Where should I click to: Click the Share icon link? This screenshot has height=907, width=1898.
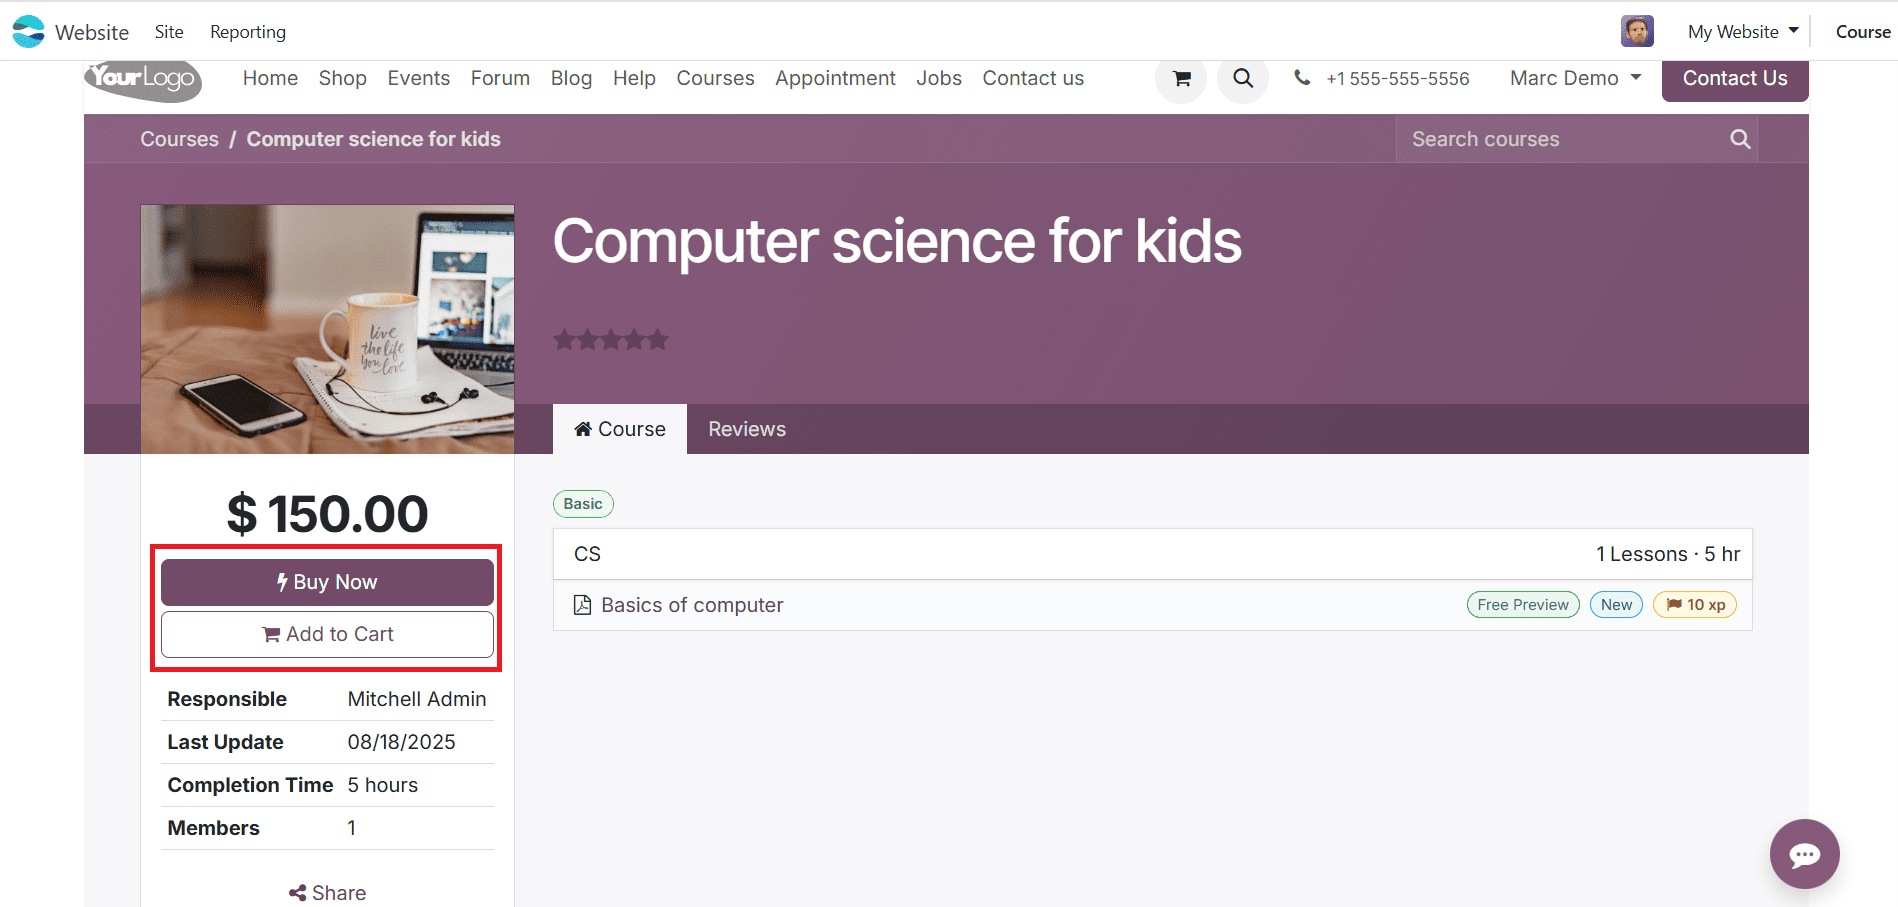pos(327,893)
